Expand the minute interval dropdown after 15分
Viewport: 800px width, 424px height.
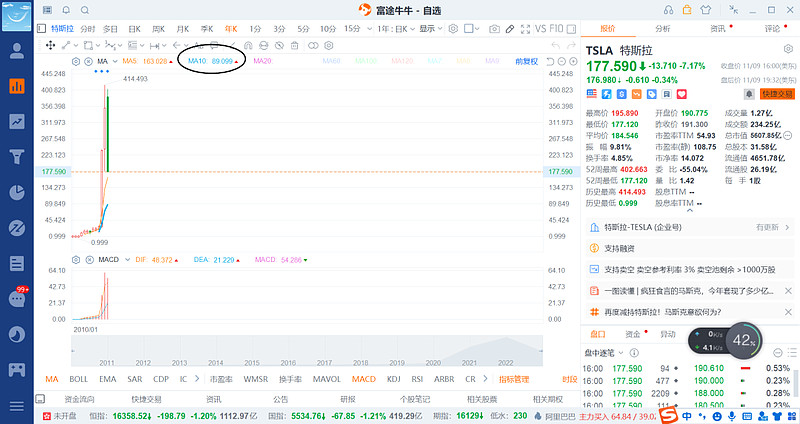point(369,29)
